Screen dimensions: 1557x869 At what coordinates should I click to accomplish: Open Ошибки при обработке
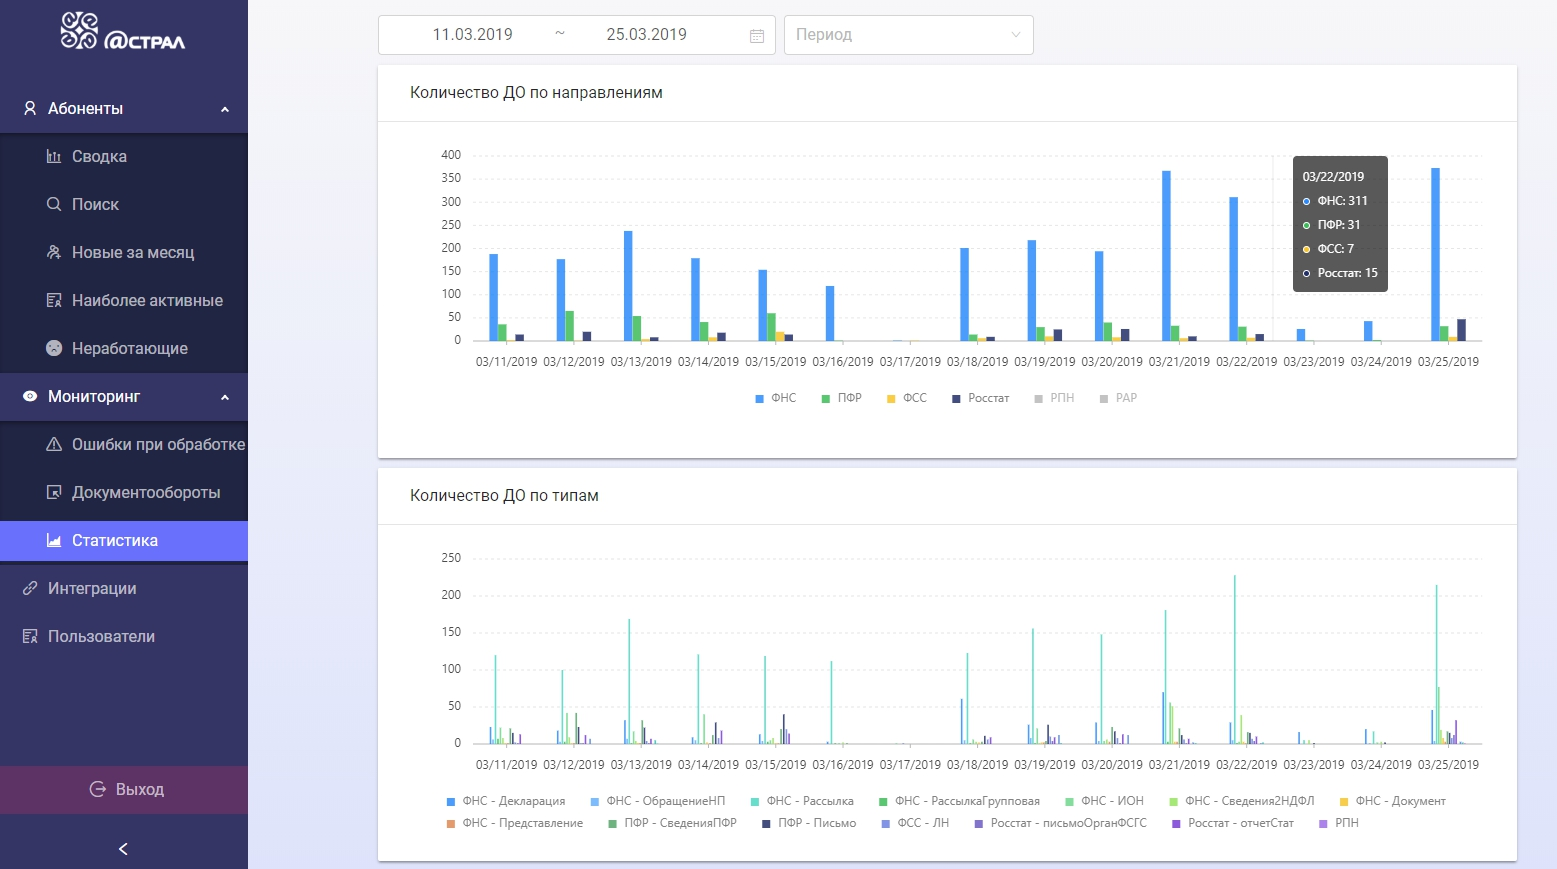click(x=124, y=444)
